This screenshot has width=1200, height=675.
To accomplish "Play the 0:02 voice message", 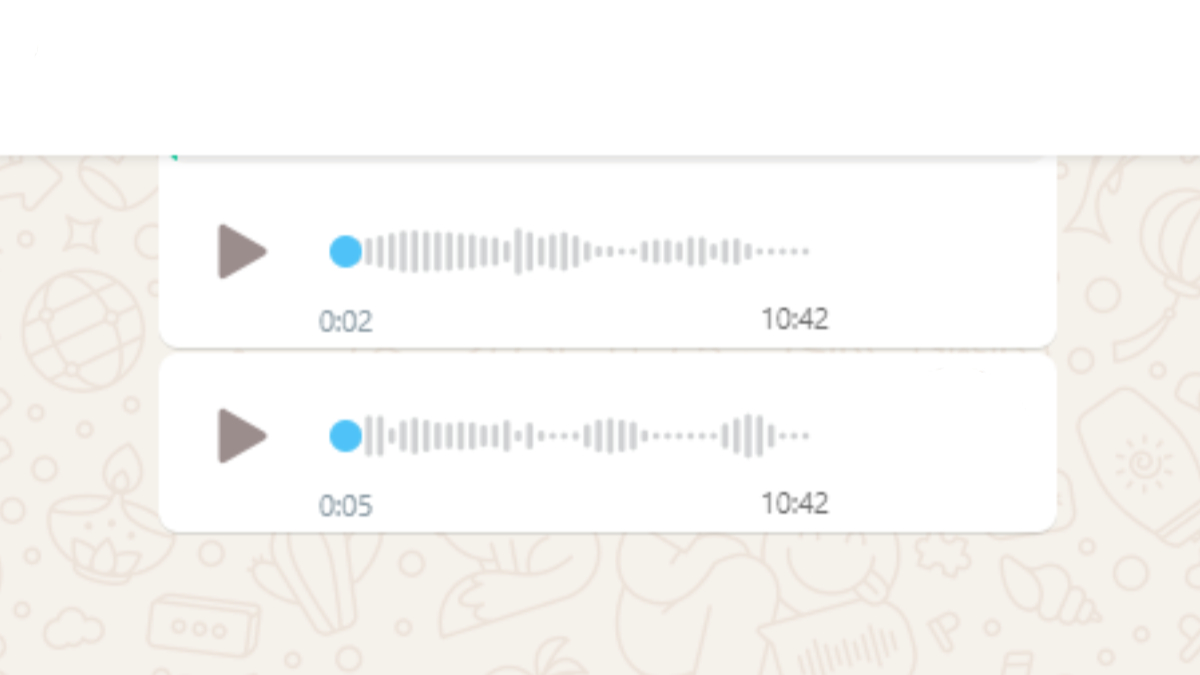I will [242, 251].
